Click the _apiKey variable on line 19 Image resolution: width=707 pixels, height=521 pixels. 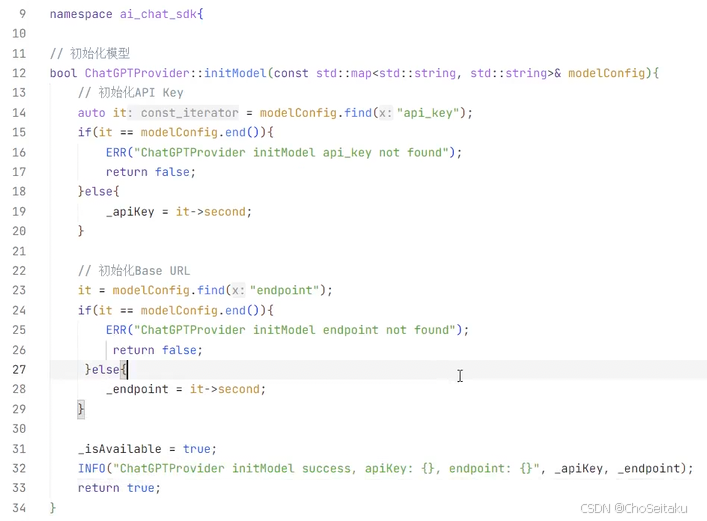tap(130, 212)
